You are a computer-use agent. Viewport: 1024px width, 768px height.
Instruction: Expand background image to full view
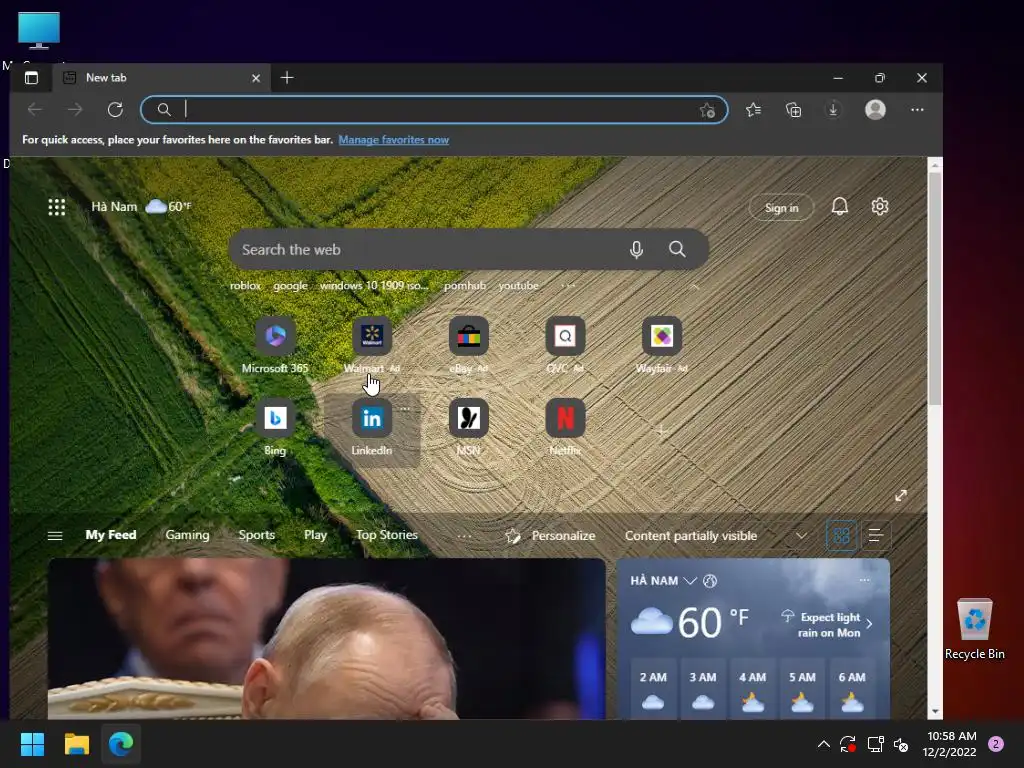pos(901,496)
